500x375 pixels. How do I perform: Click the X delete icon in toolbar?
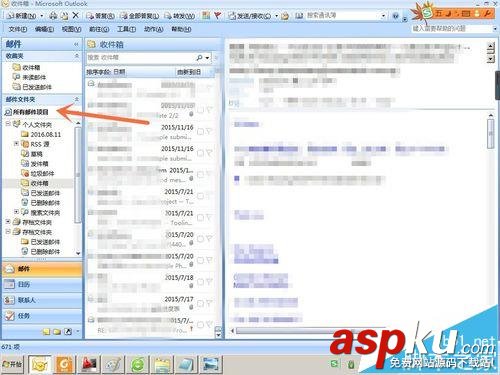(x=76, y=15)
